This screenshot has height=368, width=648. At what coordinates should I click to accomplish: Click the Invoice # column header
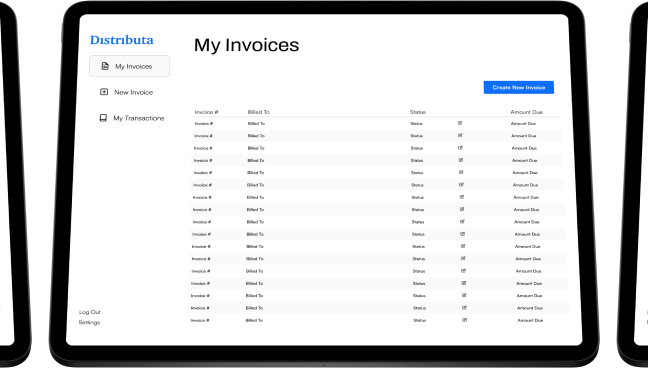206,112
